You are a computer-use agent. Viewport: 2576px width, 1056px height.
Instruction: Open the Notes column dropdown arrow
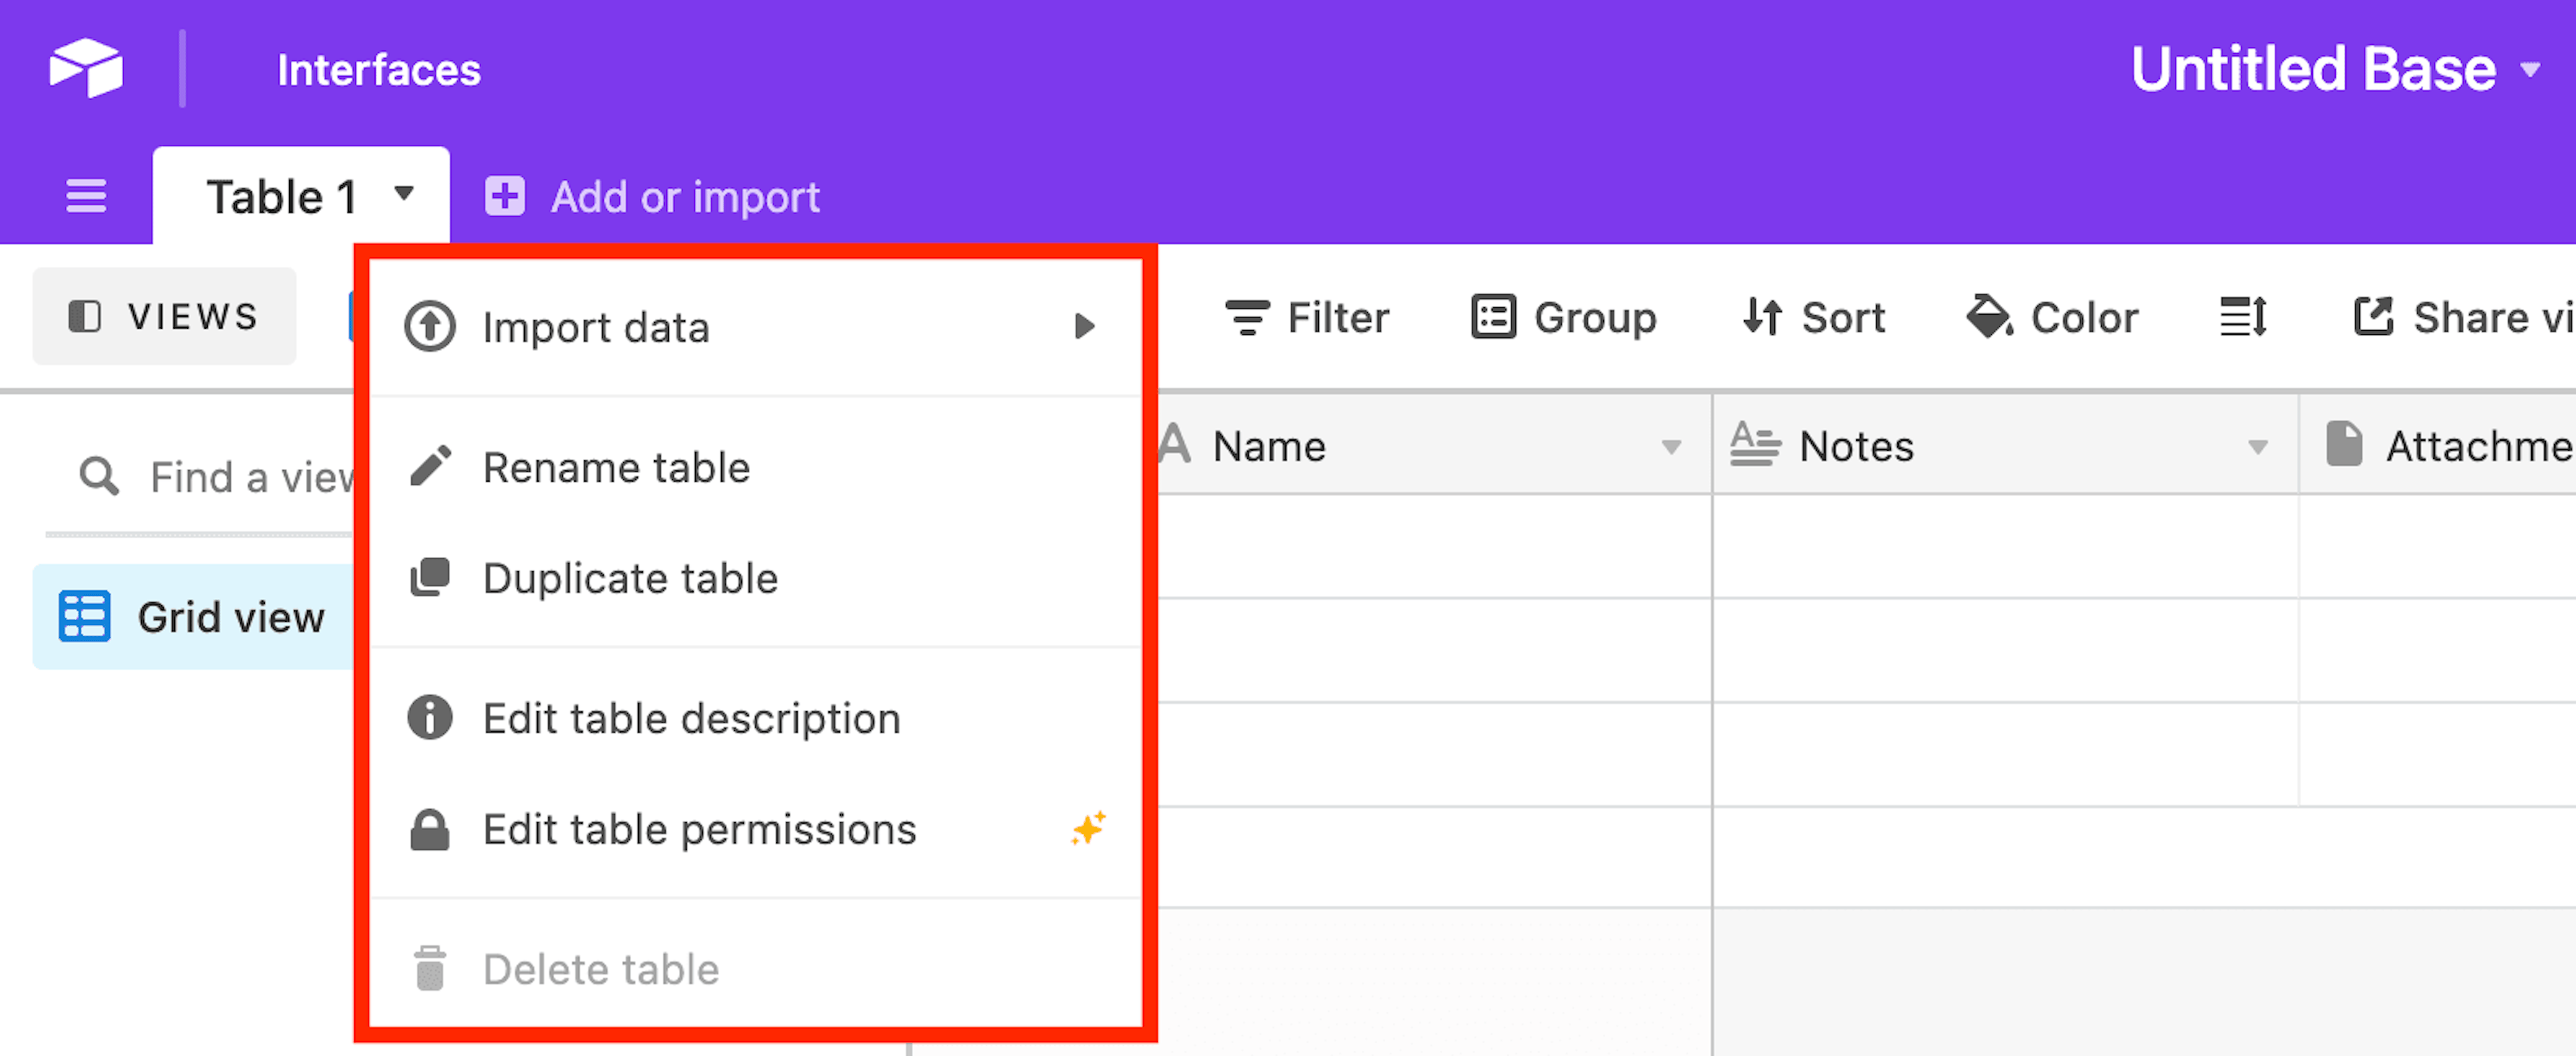(2257, 447)
